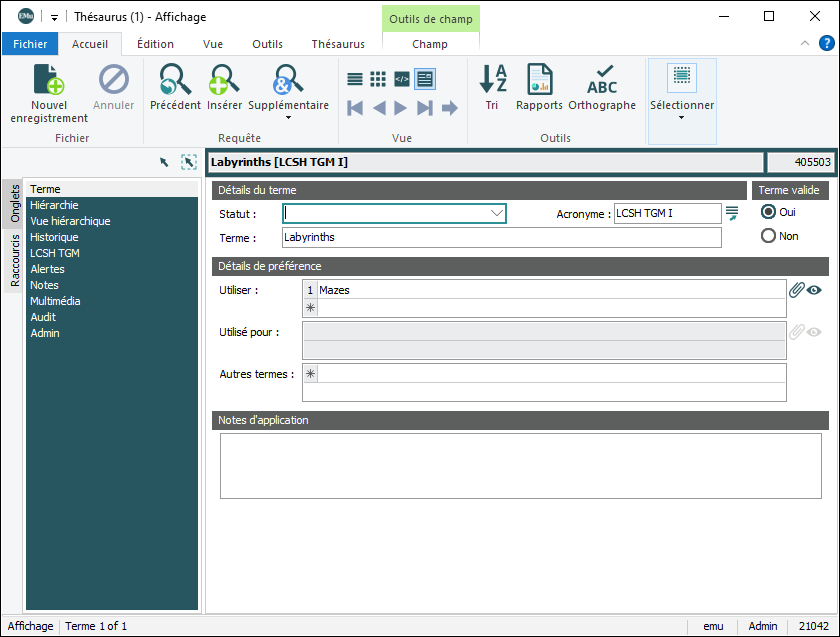
Task: Expand the Statut dropdown
Action: click(x=496, y=213)
